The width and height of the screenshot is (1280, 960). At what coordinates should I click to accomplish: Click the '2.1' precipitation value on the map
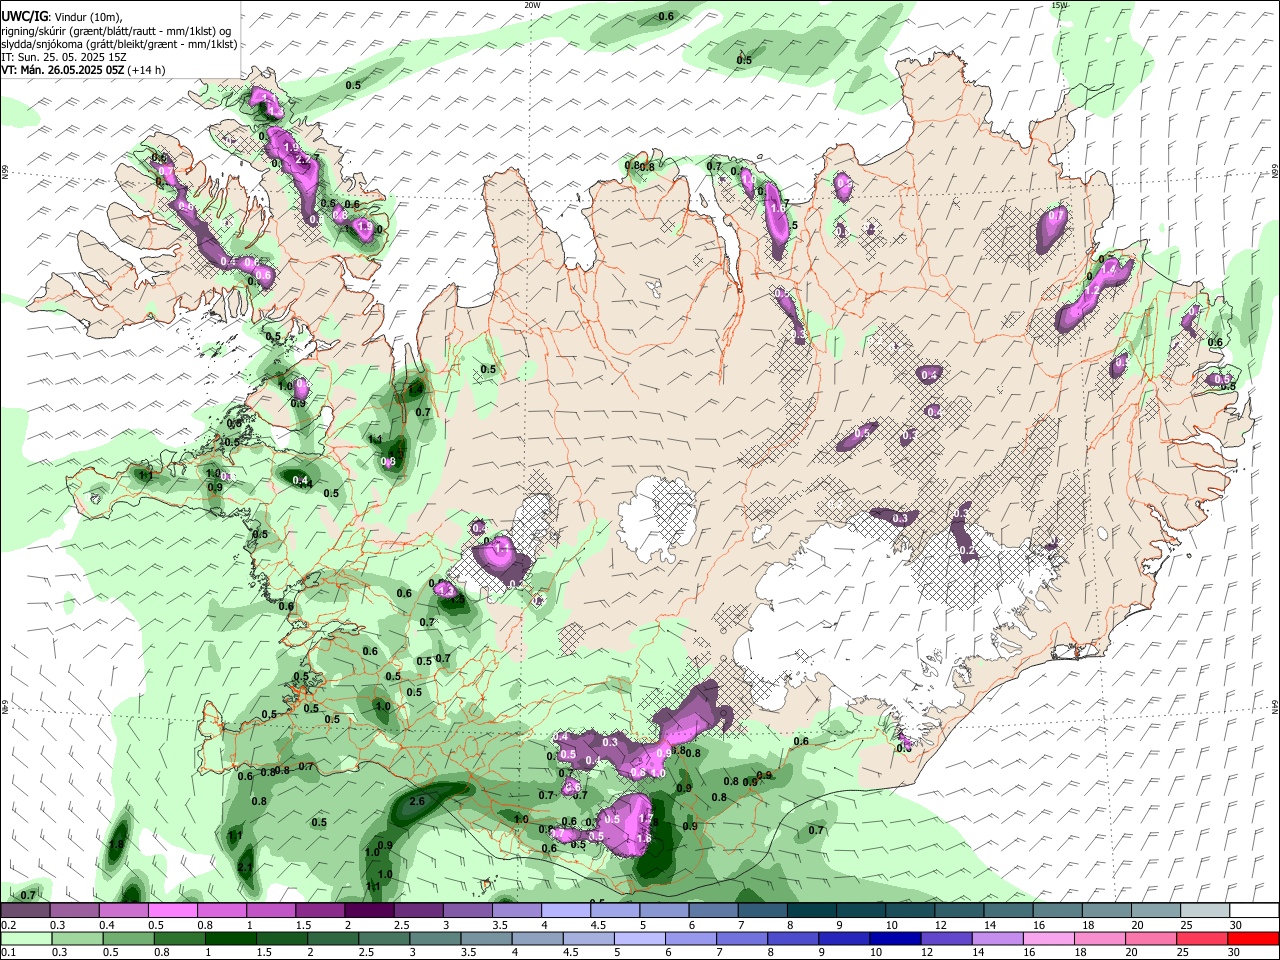point(245,867)
